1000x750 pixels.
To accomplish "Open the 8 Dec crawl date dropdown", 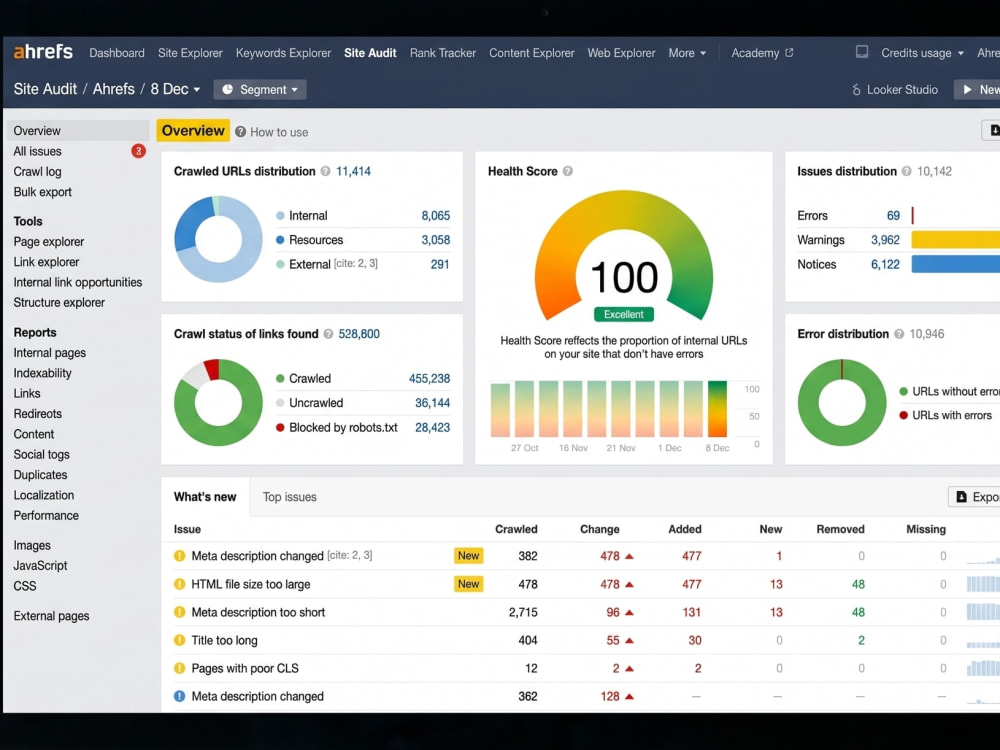I will tap(175, 89).
